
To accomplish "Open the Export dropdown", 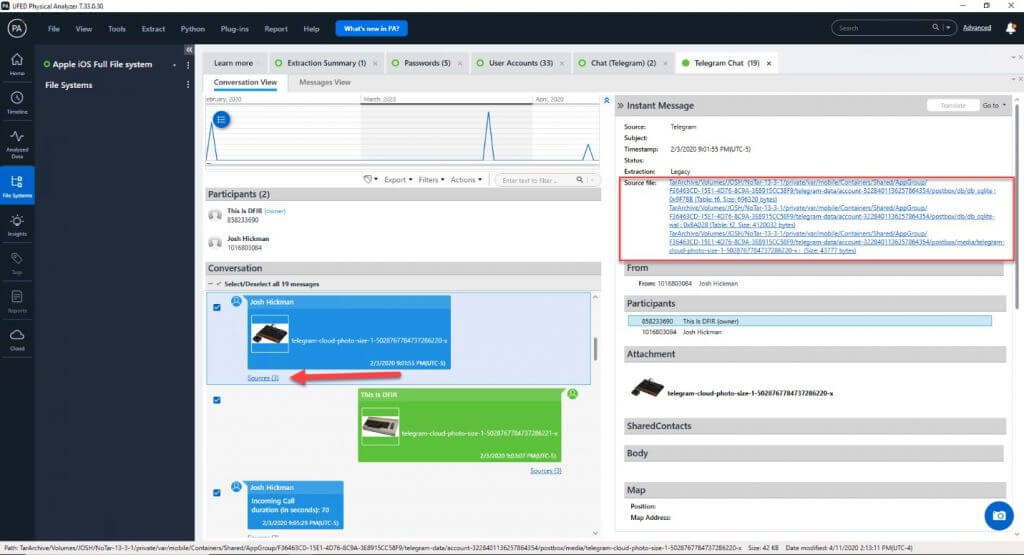I will pos(398,180).
